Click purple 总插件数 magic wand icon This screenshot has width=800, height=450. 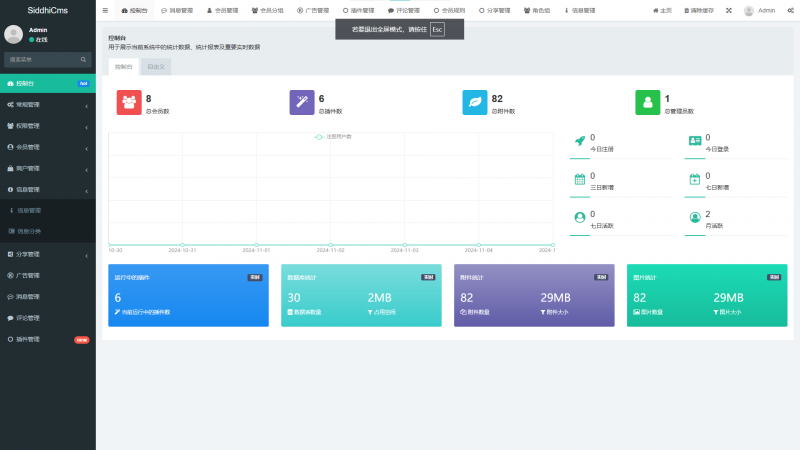302,103
